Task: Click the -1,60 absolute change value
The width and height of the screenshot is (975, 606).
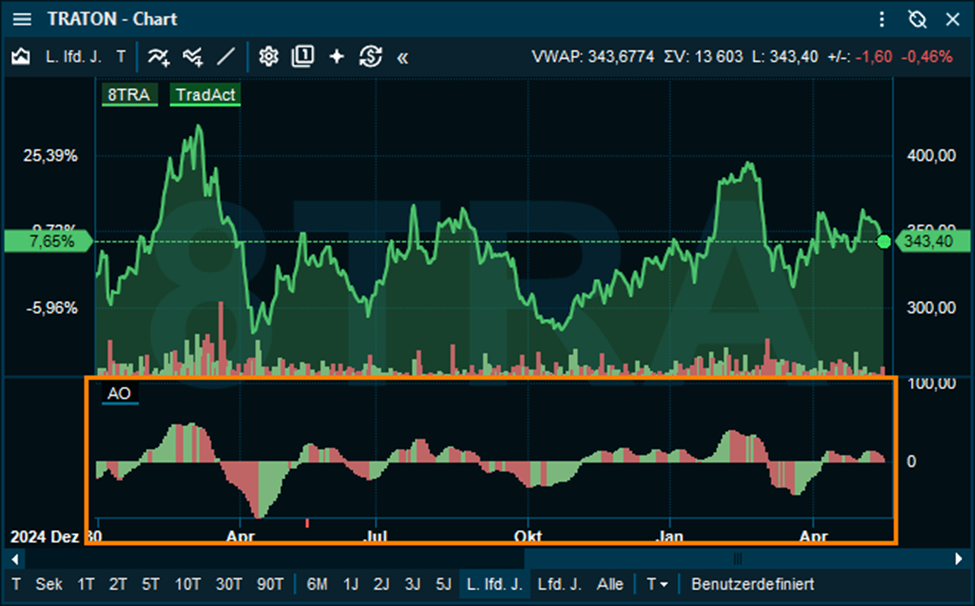Action: point(874,57)
